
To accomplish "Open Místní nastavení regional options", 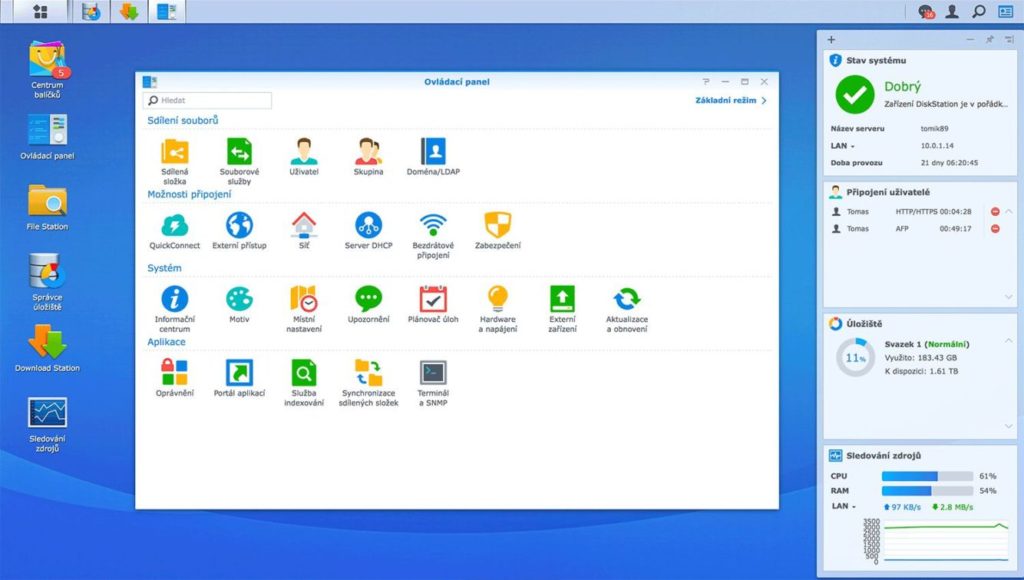I will (x=304, y=309).
